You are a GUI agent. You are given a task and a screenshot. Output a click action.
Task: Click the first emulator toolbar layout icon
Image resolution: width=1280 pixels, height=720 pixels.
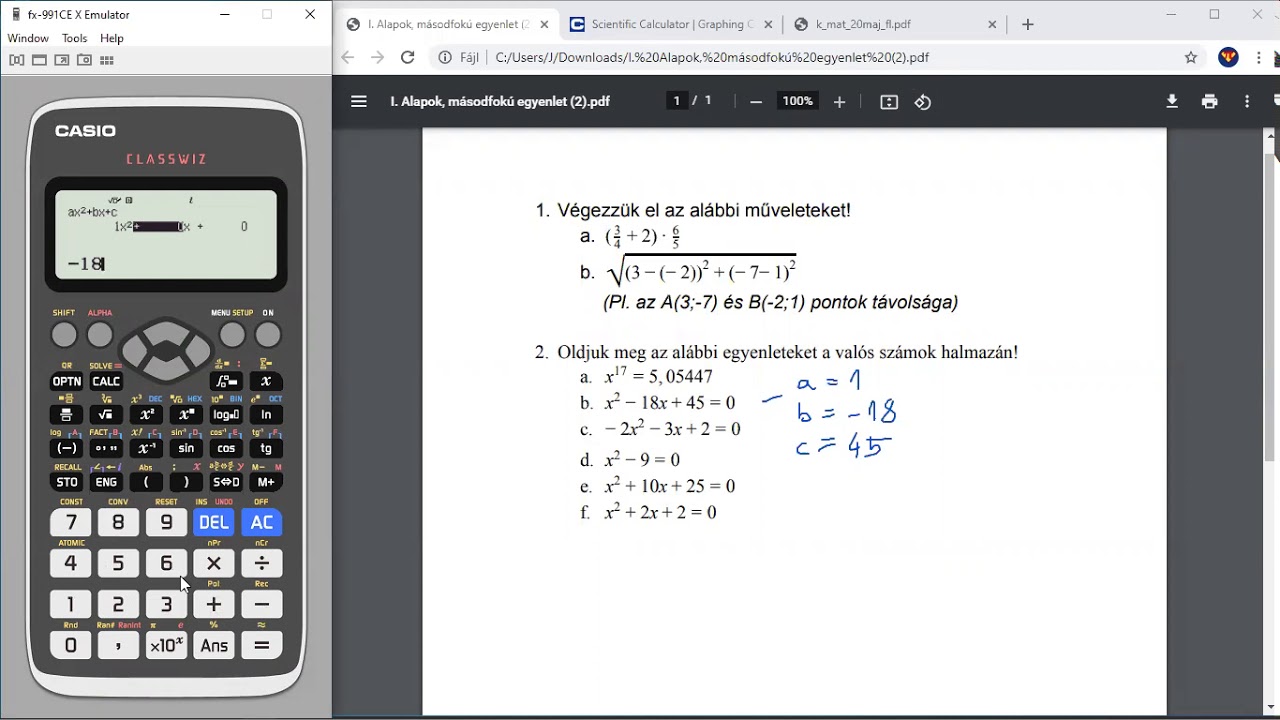[x=17, y=60]
